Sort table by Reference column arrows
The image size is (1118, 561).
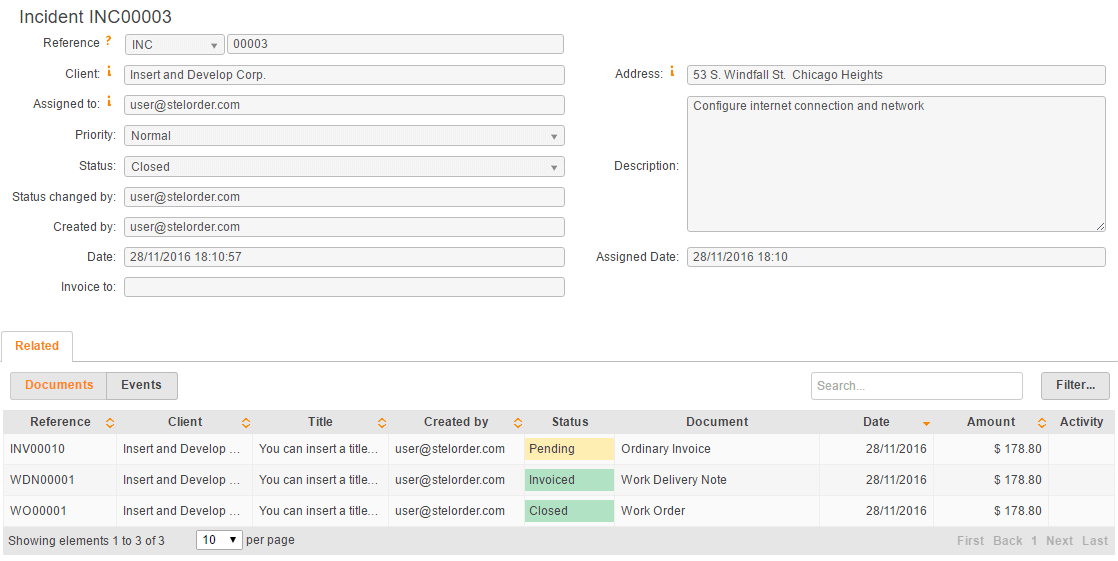coord(110,423)
